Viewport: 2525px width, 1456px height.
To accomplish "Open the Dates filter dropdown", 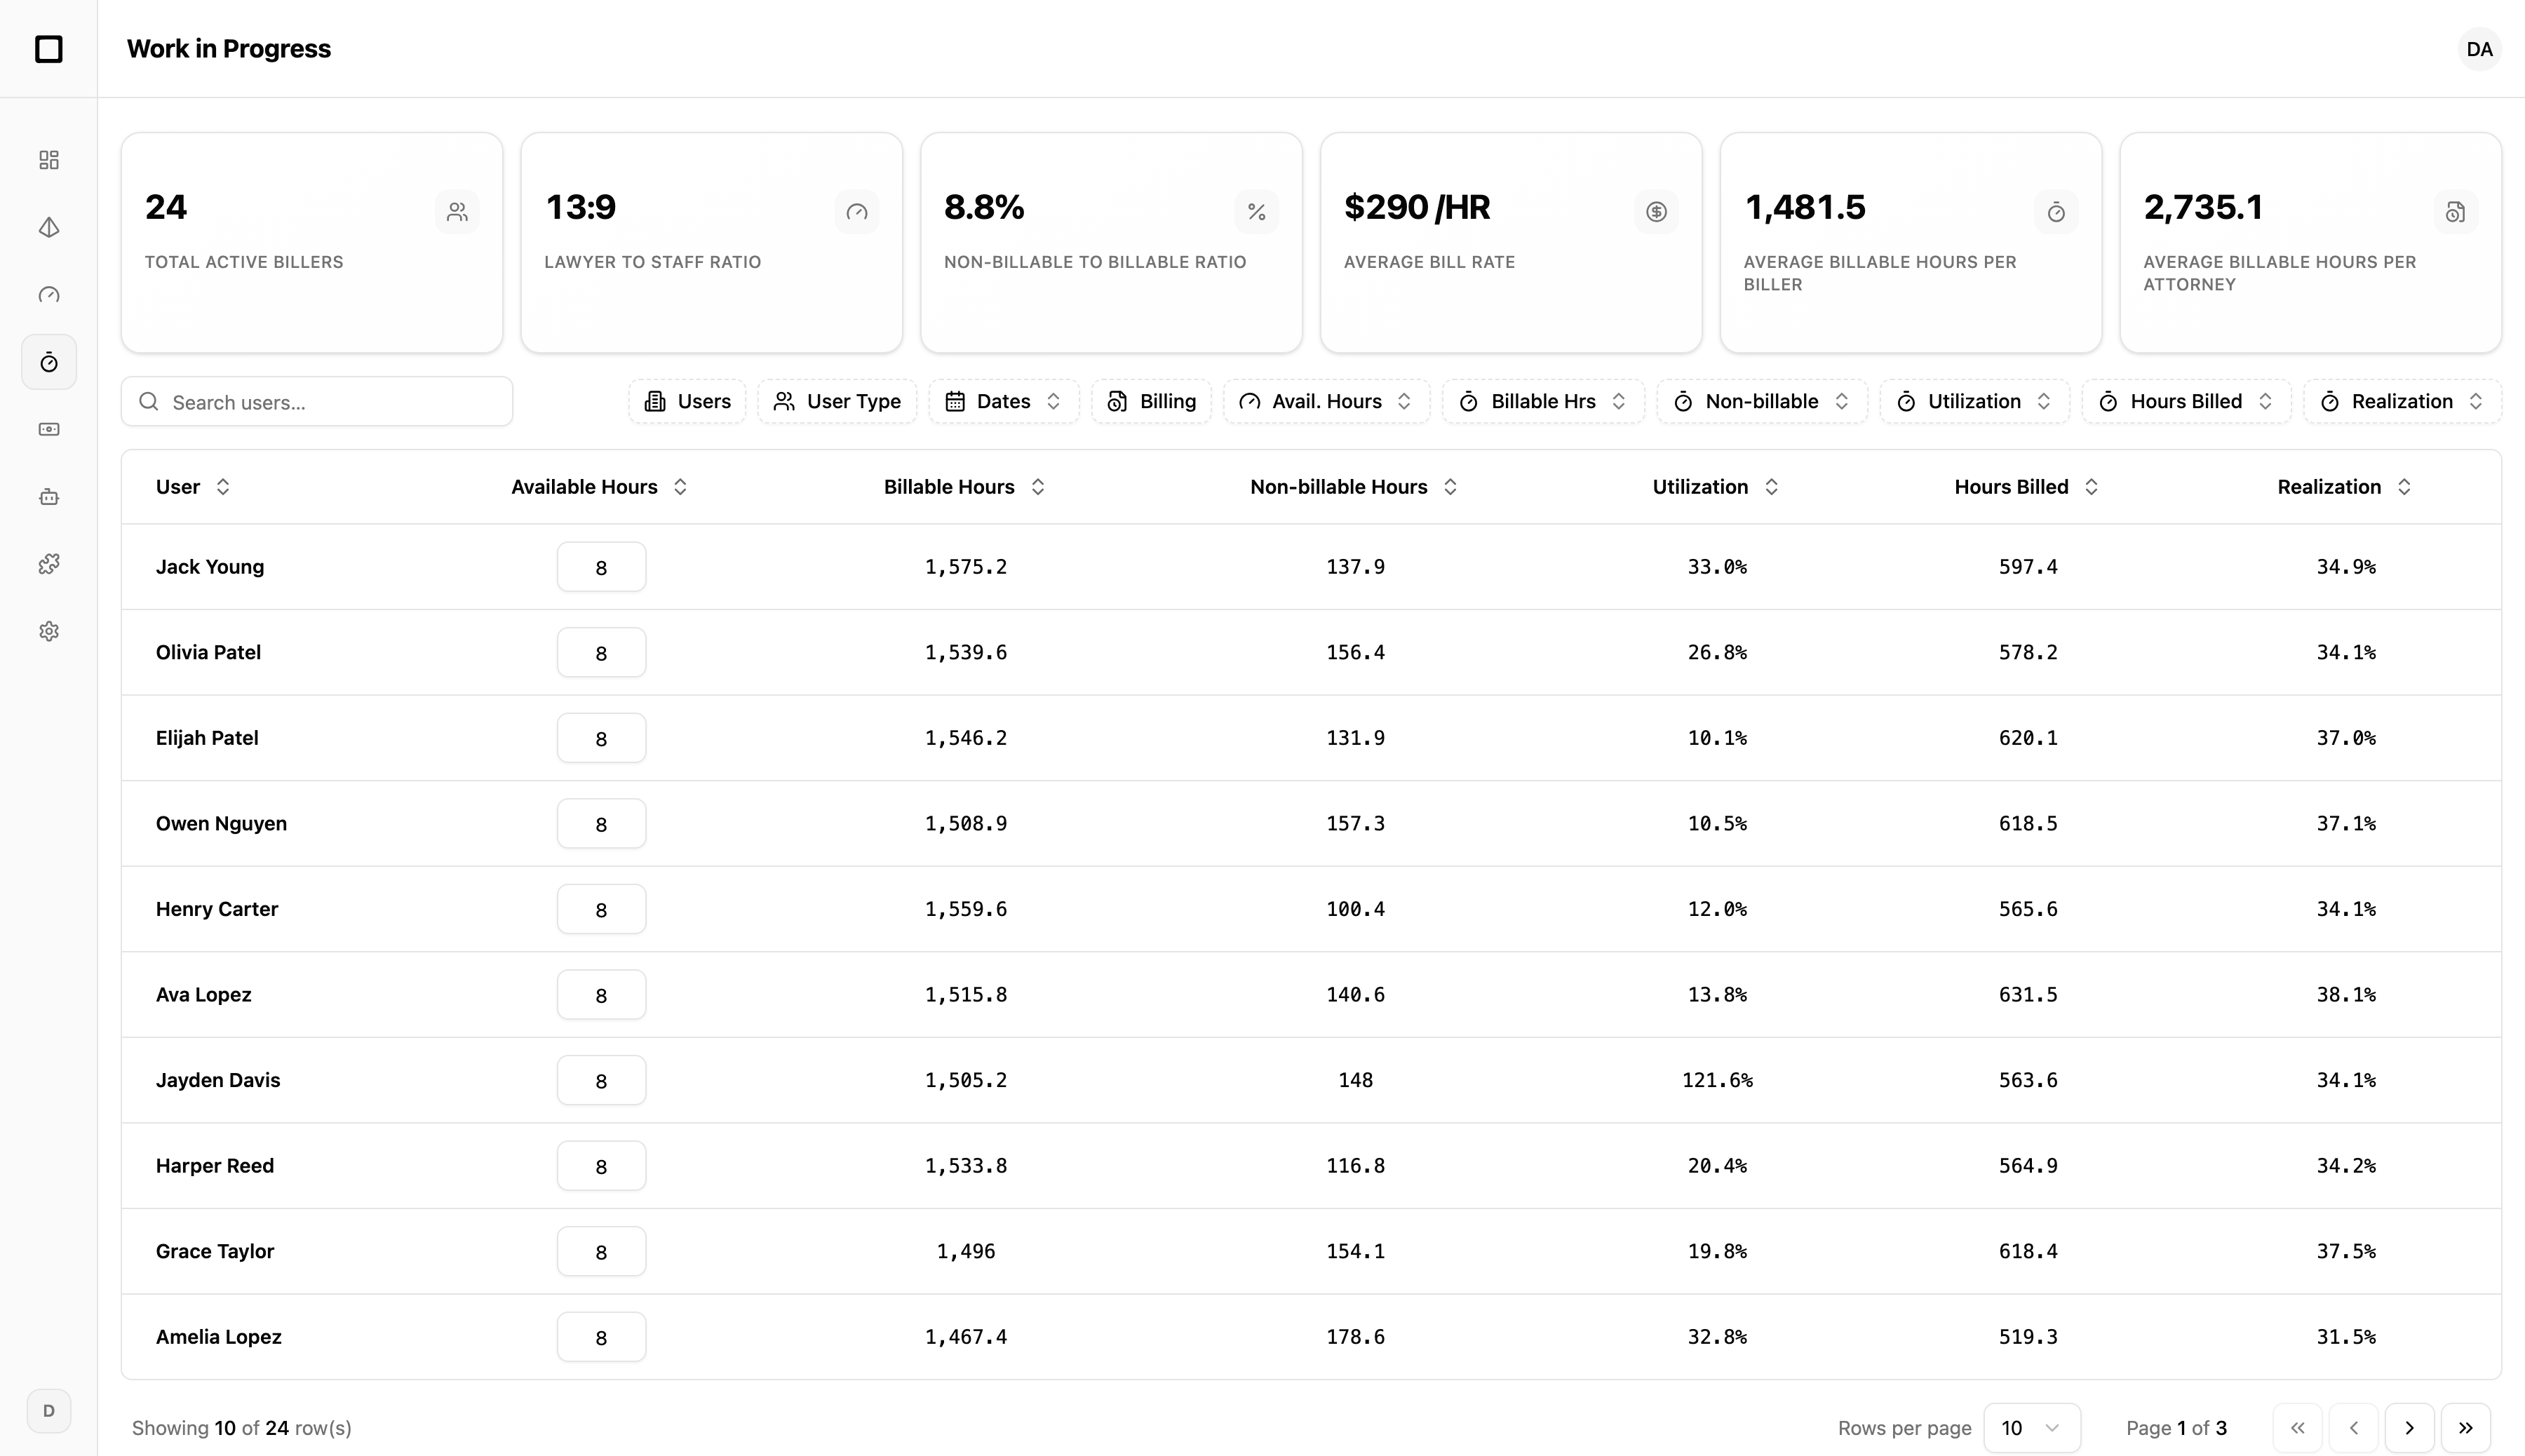I will (1003, 401).
